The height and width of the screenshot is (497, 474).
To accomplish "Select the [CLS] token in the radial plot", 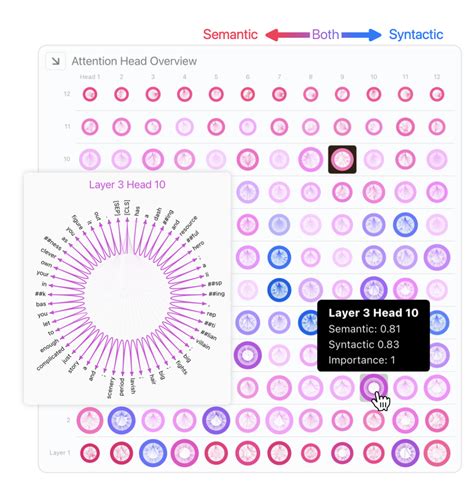I will pos(126,207).
